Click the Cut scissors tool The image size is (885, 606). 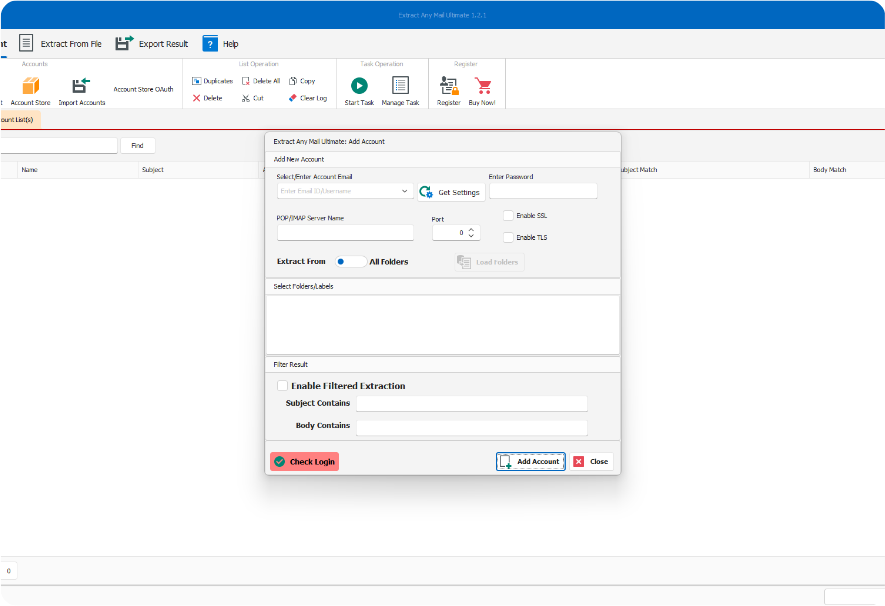tap(253, 98)
